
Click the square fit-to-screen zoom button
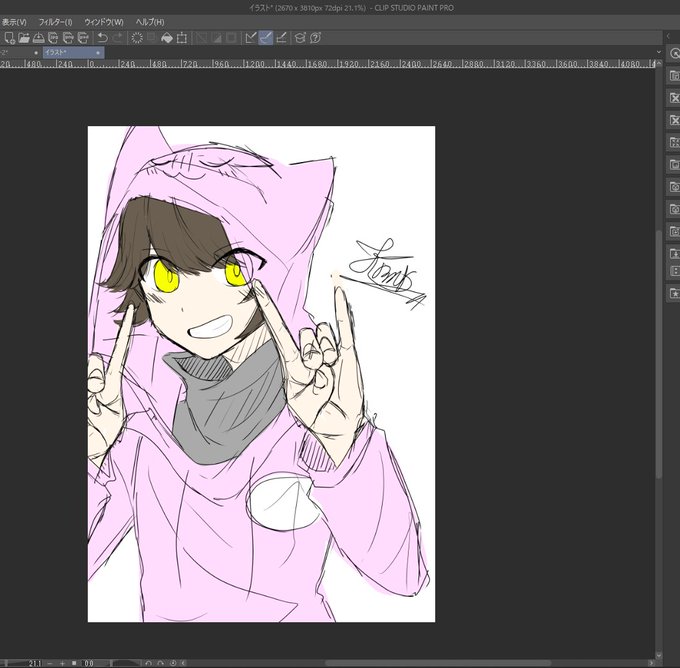pos(74,663)
